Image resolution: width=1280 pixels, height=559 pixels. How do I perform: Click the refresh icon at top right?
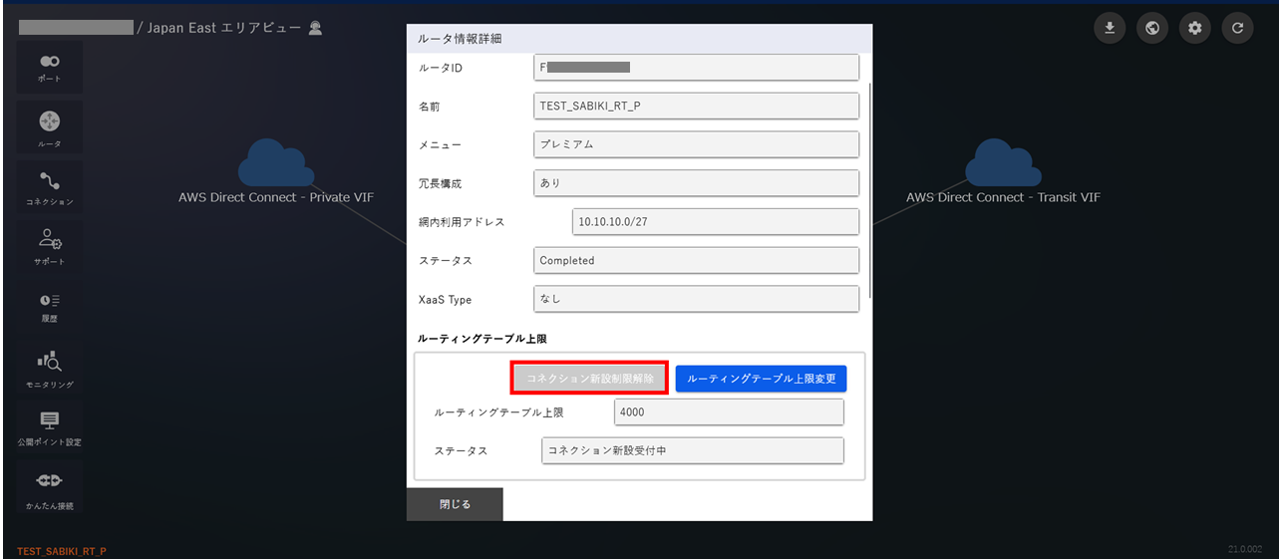[1237, 28]
